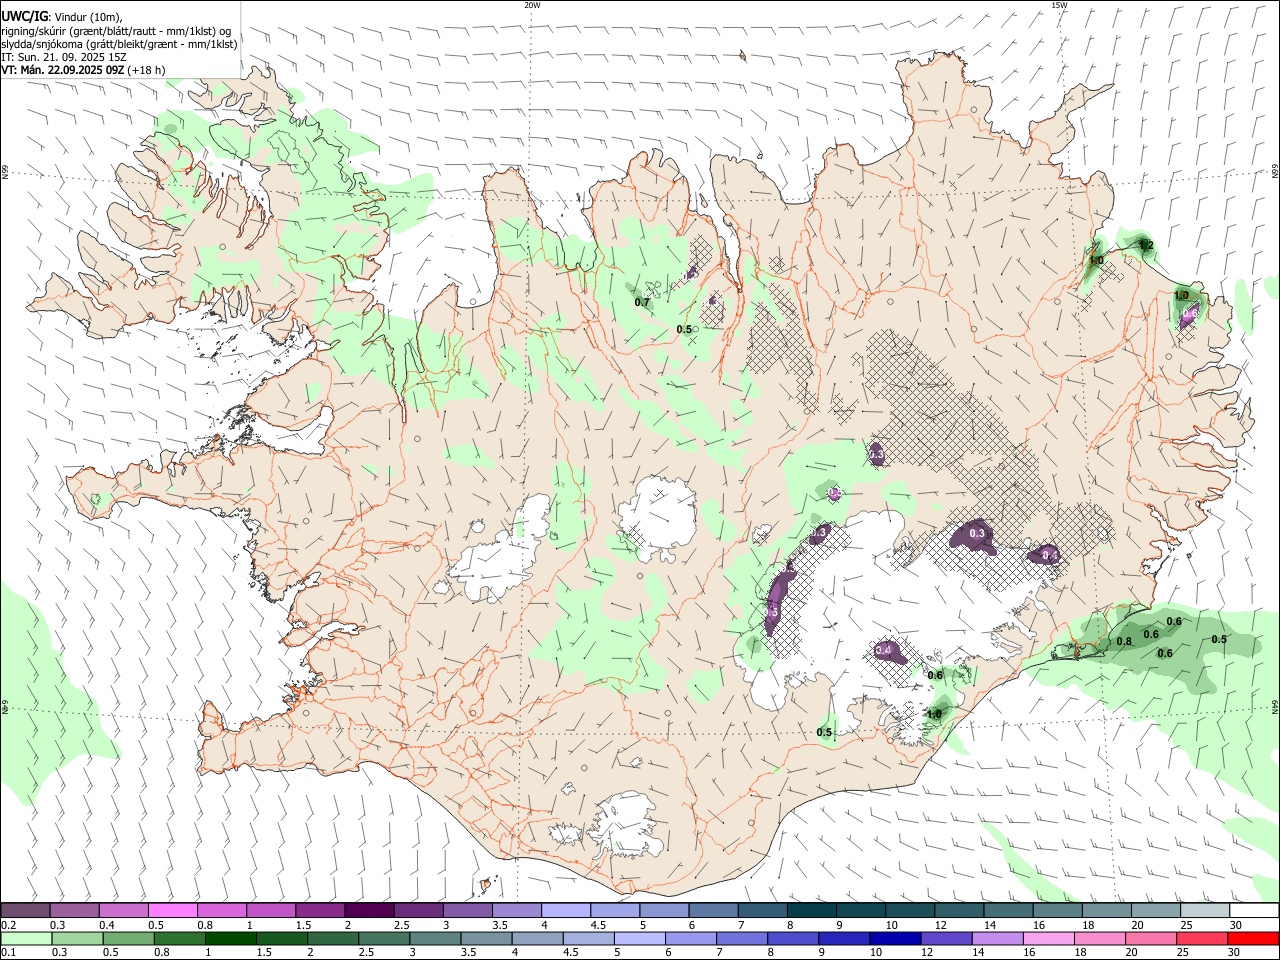Viewport: 1280px width, 960px height.
Task: Click pale green rain swatch between 0.1 and 0.3
Action: [26, 938]
